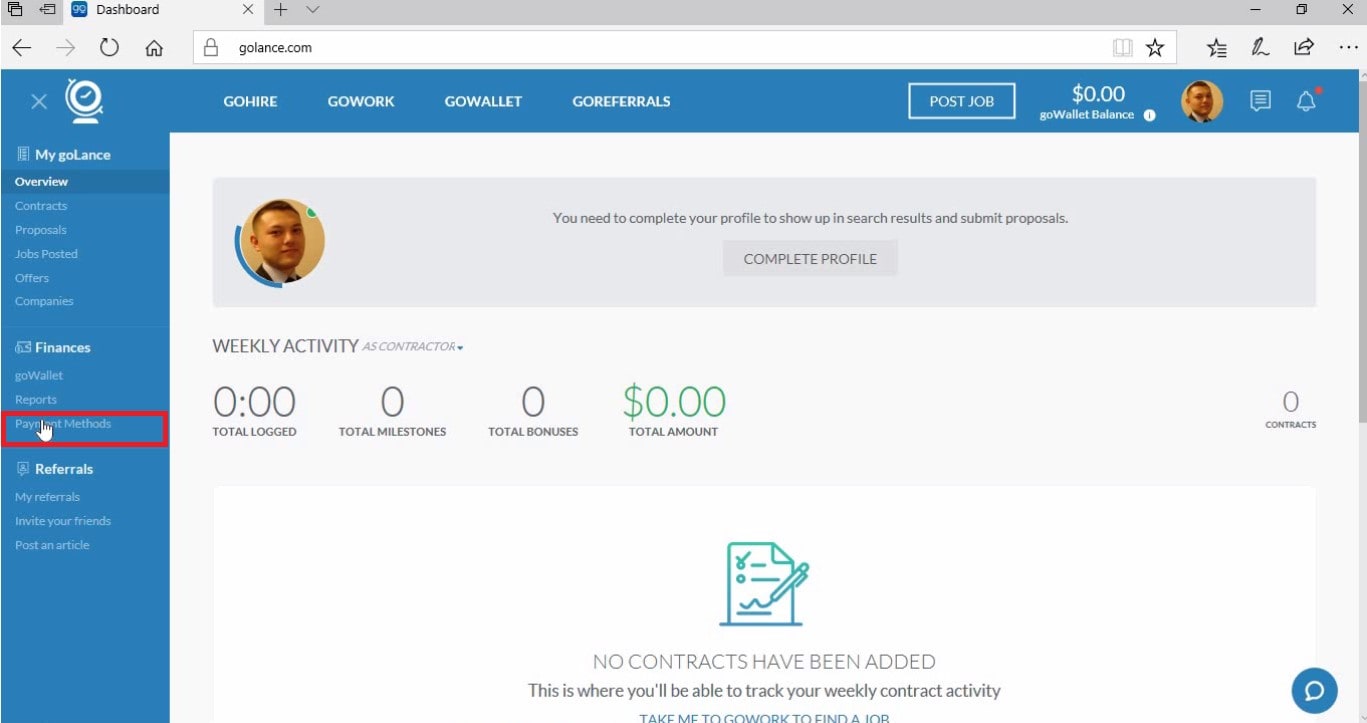Click TAKE ME TO GOWORK link

point(764,717)
